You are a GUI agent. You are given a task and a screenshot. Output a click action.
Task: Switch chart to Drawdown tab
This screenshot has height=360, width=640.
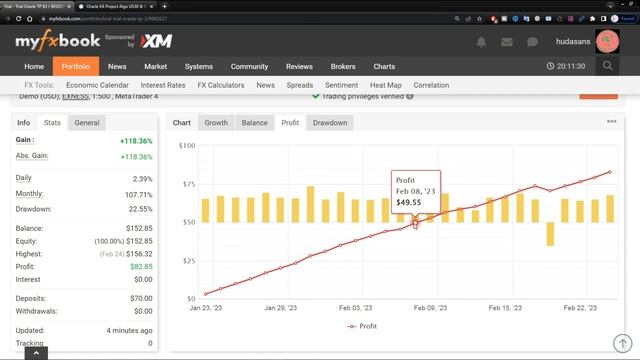(330, 123)
